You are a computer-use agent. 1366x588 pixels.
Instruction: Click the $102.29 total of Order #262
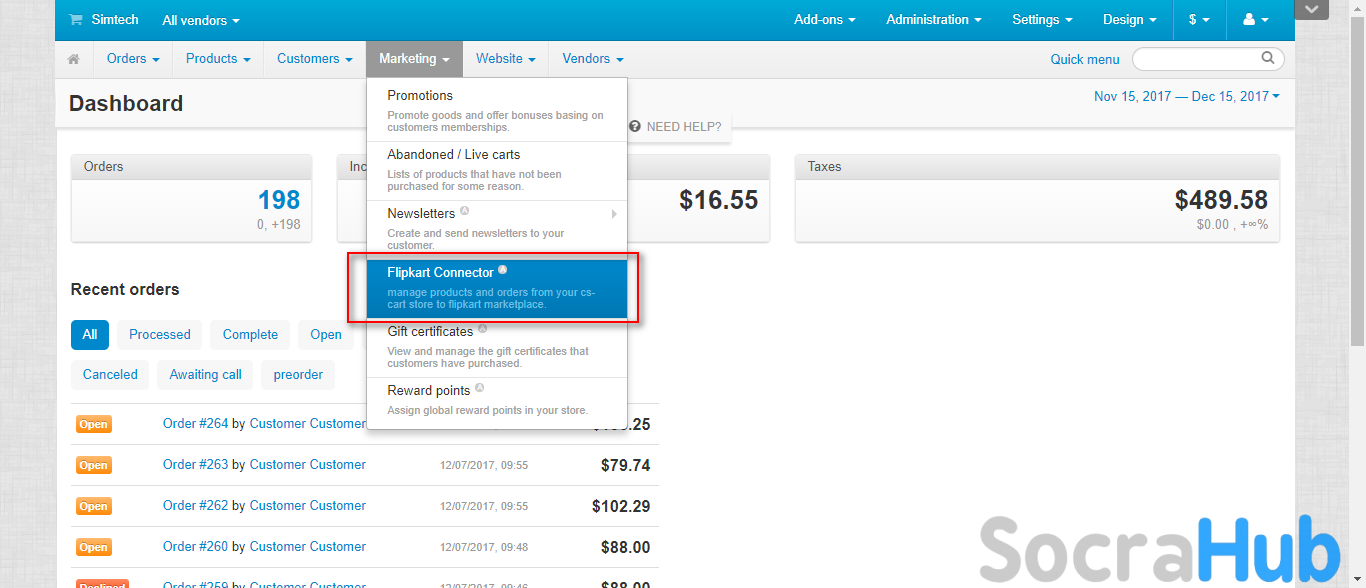point(621,506)
